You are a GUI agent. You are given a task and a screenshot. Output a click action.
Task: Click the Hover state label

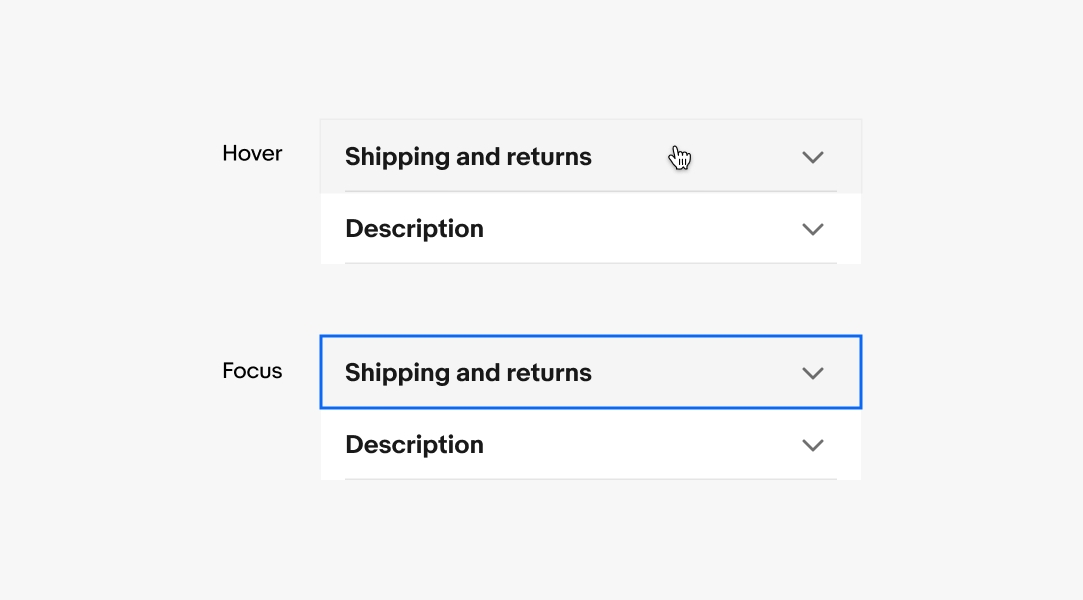[x=252, y=154]
